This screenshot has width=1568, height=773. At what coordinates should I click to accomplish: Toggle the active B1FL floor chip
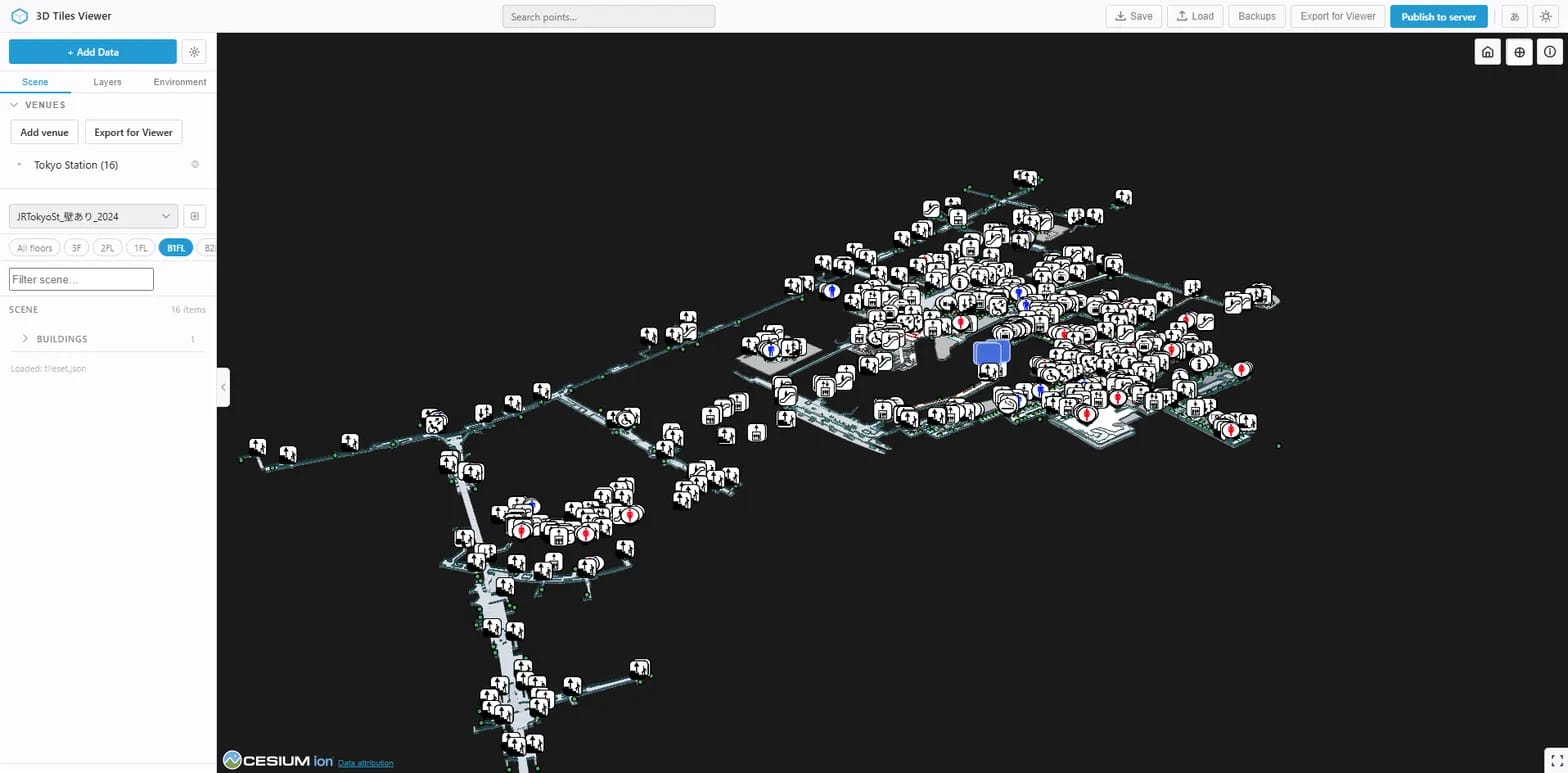(176, 248)
